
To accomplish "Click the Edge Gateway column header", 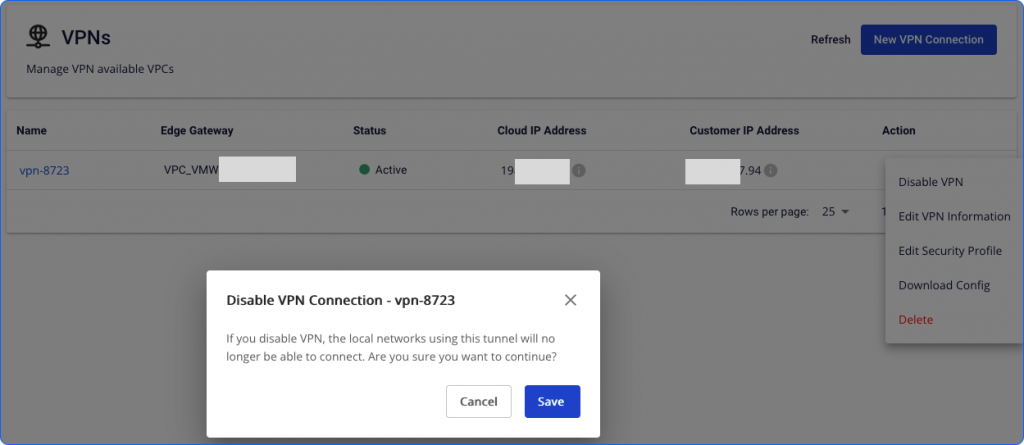I will click(x=197, y=130).
